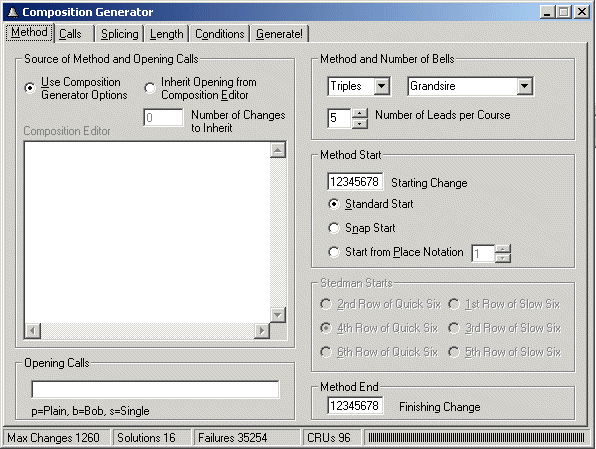This screenshot has width=596, height=449.
Task: Click the bell icon in title bar
Action: point(13,12)
